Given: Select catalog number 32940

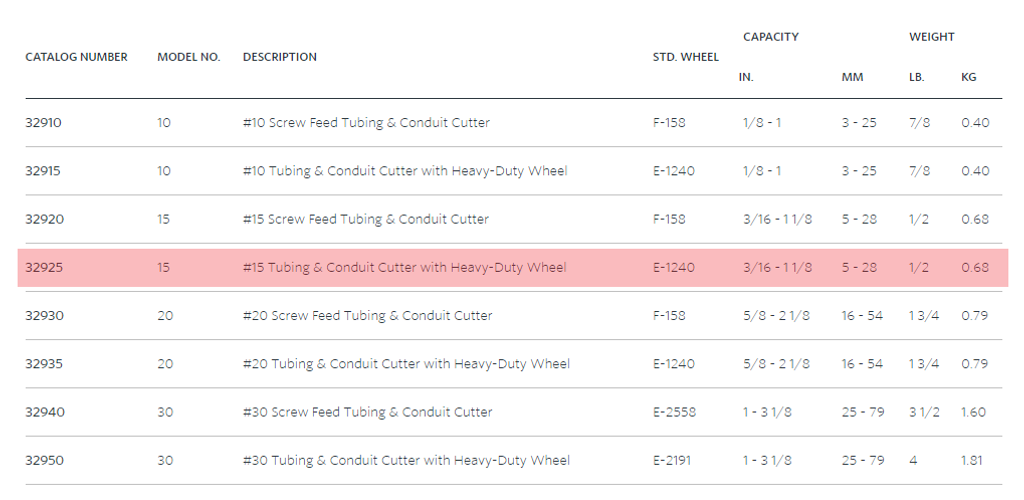Looking at the screenshot, I should point(45,412).
